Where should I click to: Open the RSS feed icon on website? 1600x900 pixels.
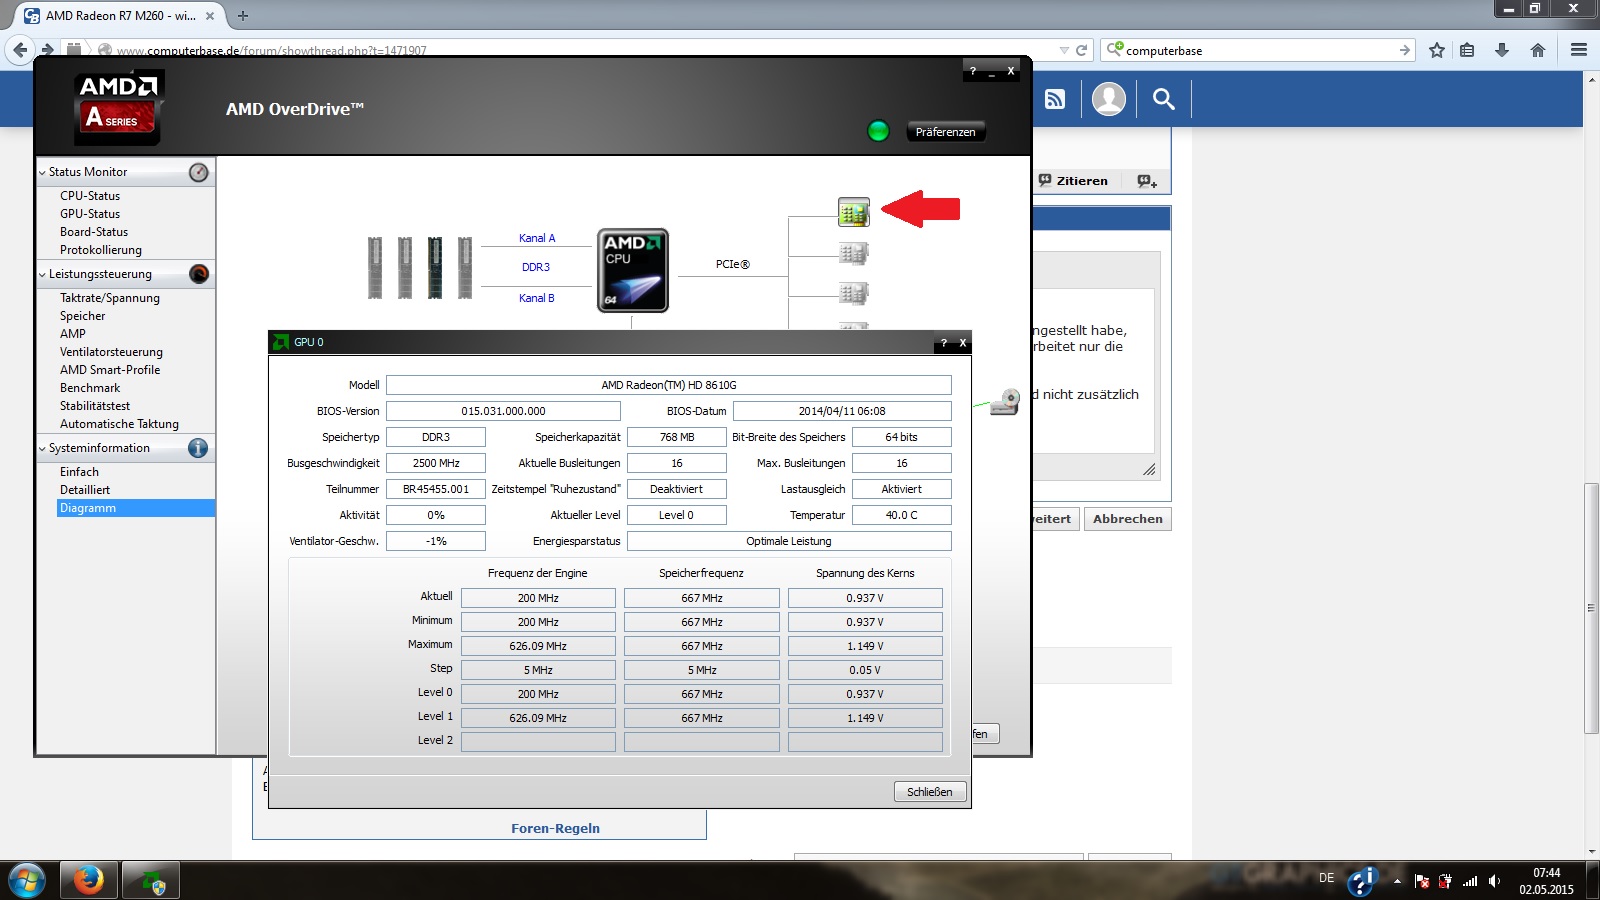click(x=1055, y=99)
